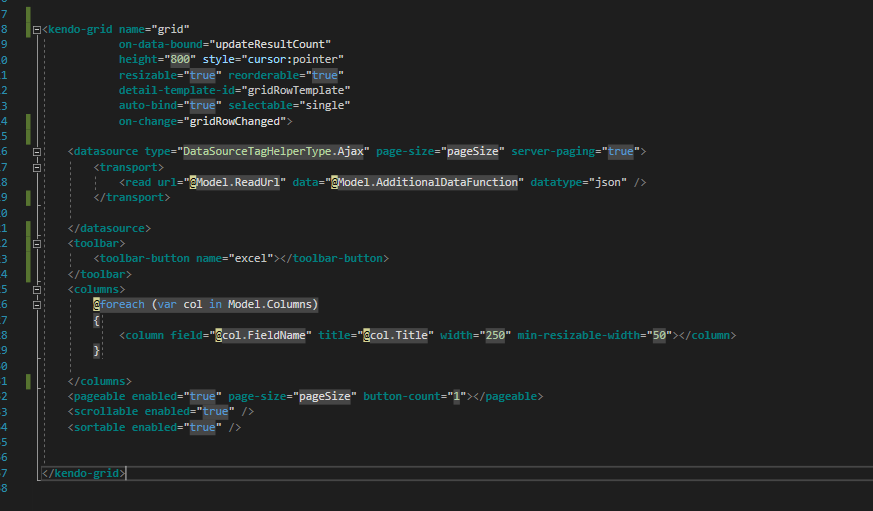Click the @Model.AdditionalDataFunction value
Image resolution: width=873 pixels, height=511 pixels.
[424, 182]
